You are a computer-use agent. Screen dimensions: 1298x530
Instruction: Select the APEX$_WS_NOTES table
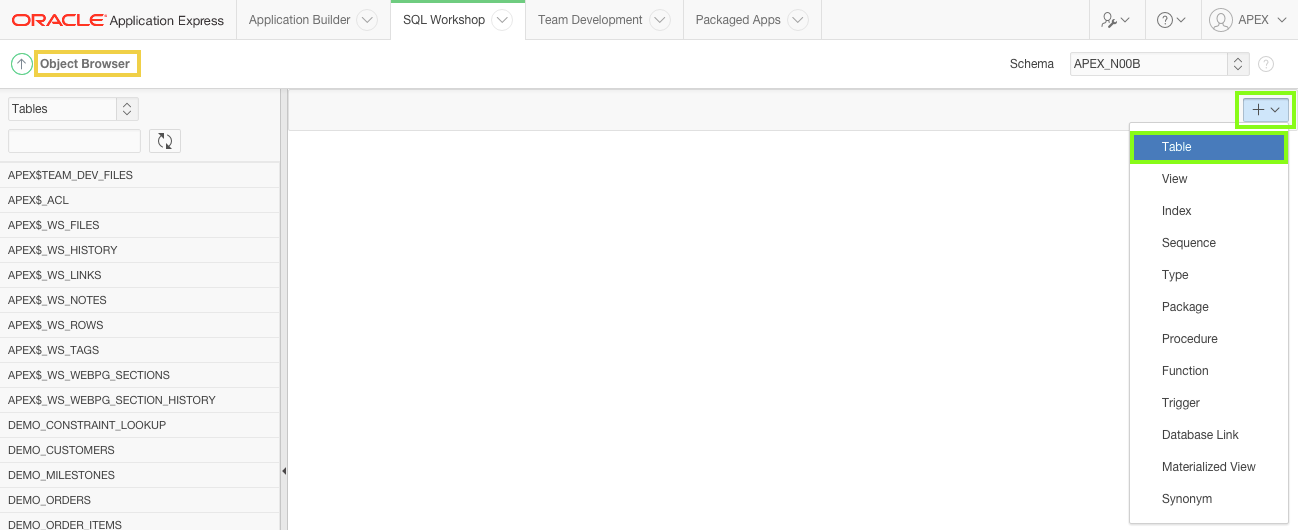[x=140, y=300]
